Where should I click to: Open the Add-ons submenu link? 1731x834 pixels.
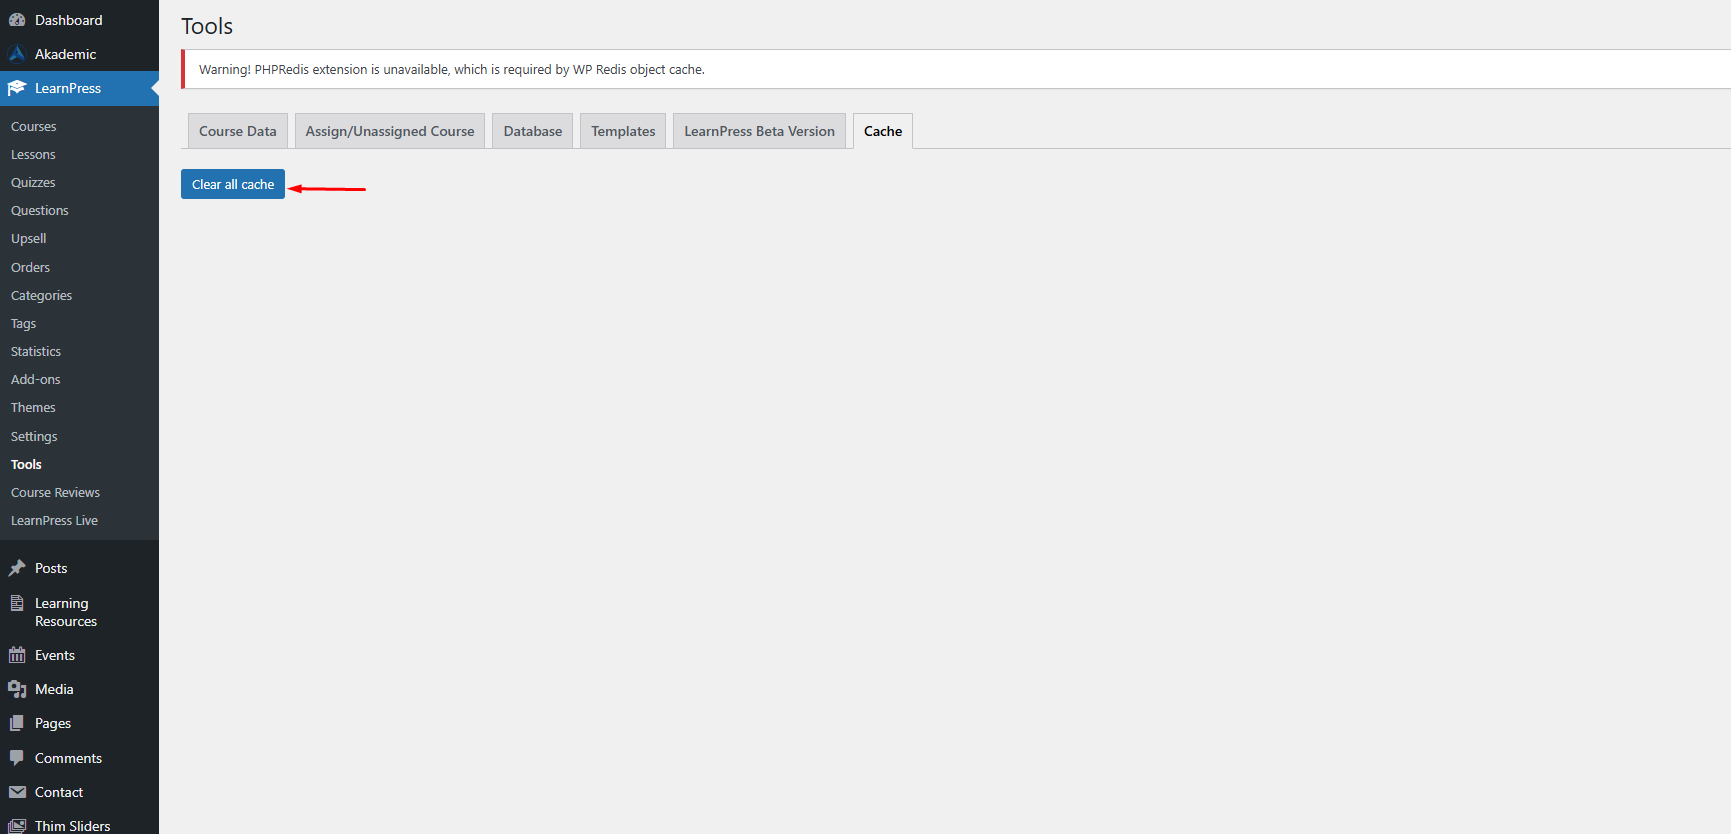(x=36, y=380)
